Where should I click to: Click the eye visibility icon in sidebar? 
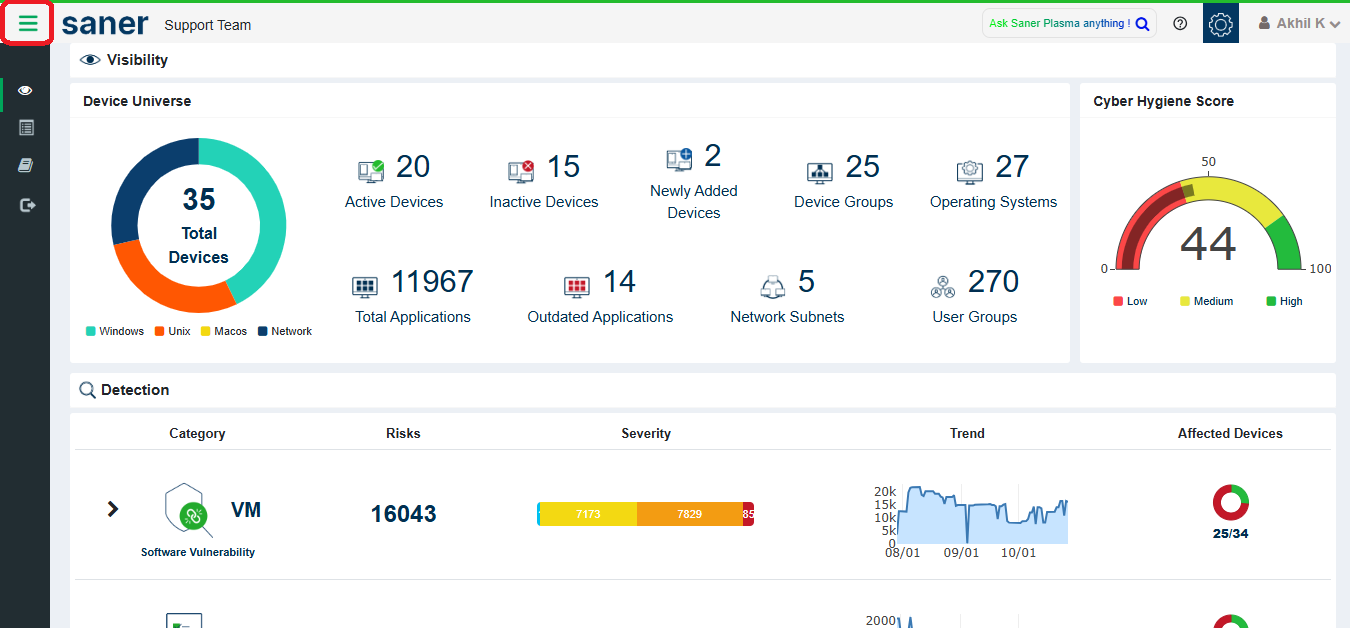point(25,91)
